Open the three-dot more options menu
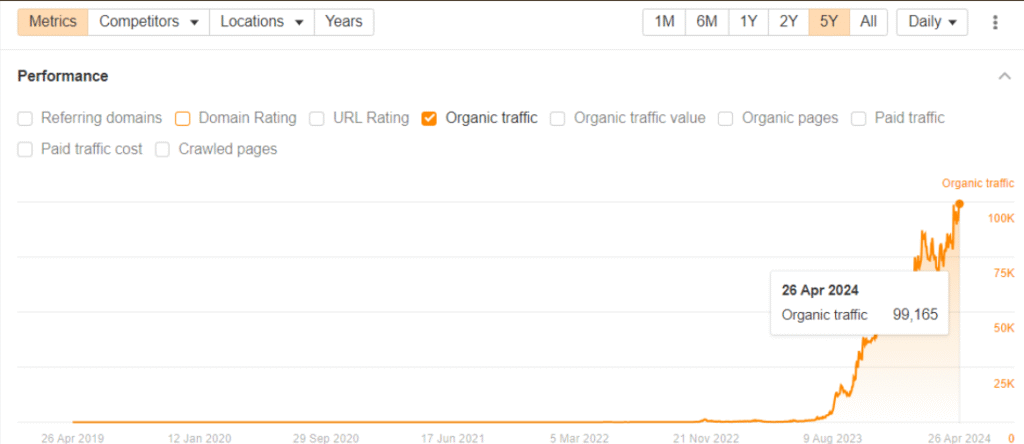Screen dimensions: 1024x444 coord(994,22)
